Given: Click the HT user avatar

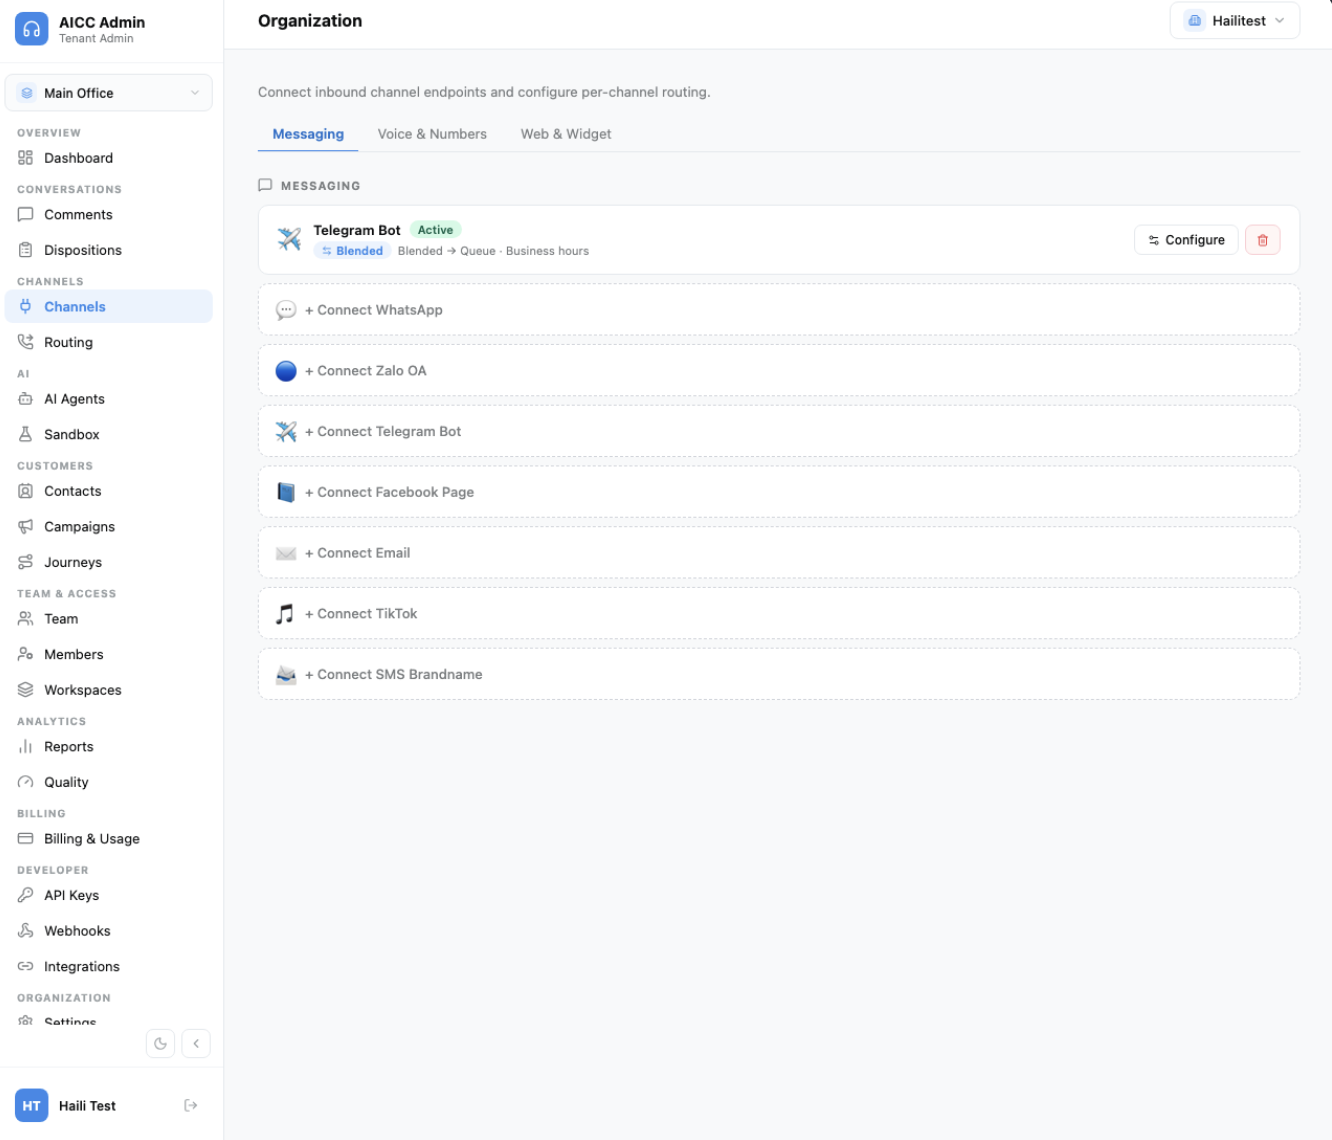Looking at the screenshot, I should click(31, 1105).
